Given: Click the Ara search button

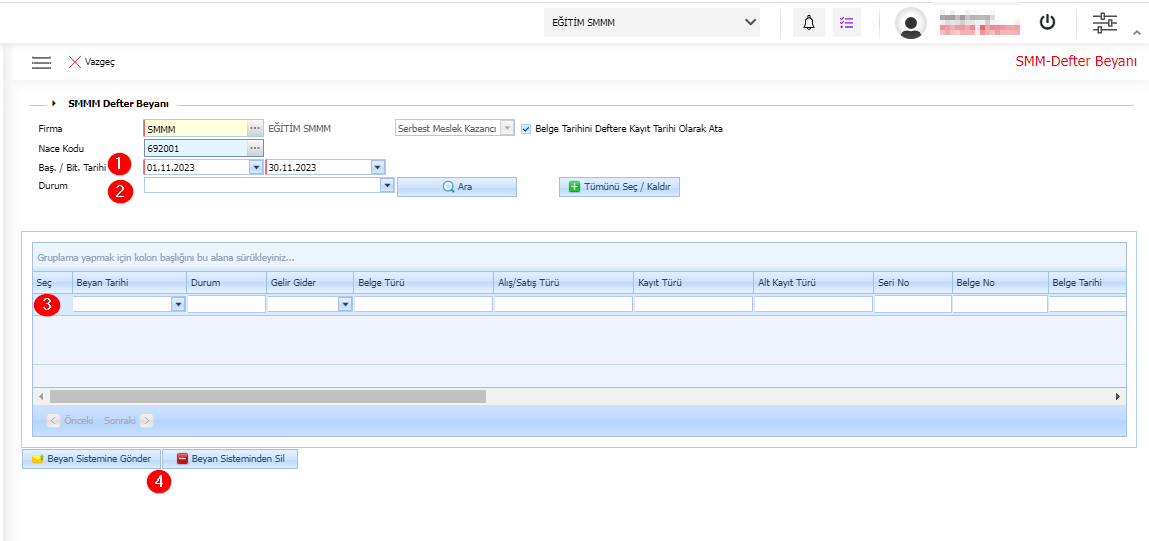Looking at the screenshot, I should click(x=457, y=187).
